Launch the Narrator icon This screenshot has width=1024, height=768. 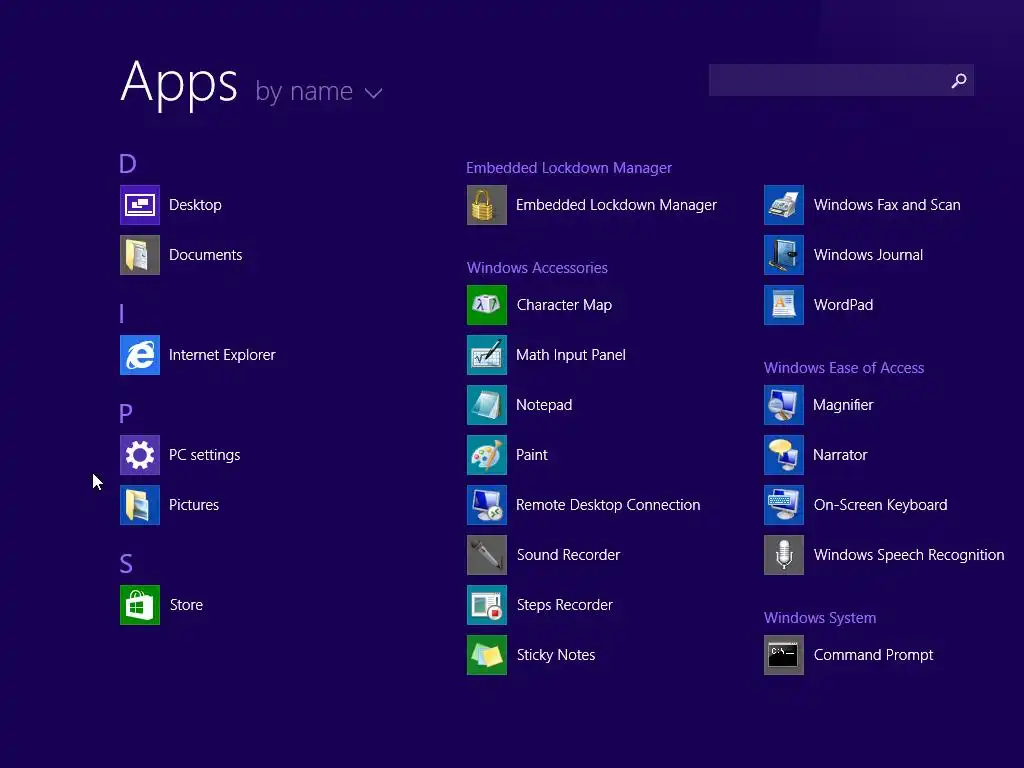[x=784, y=455]
